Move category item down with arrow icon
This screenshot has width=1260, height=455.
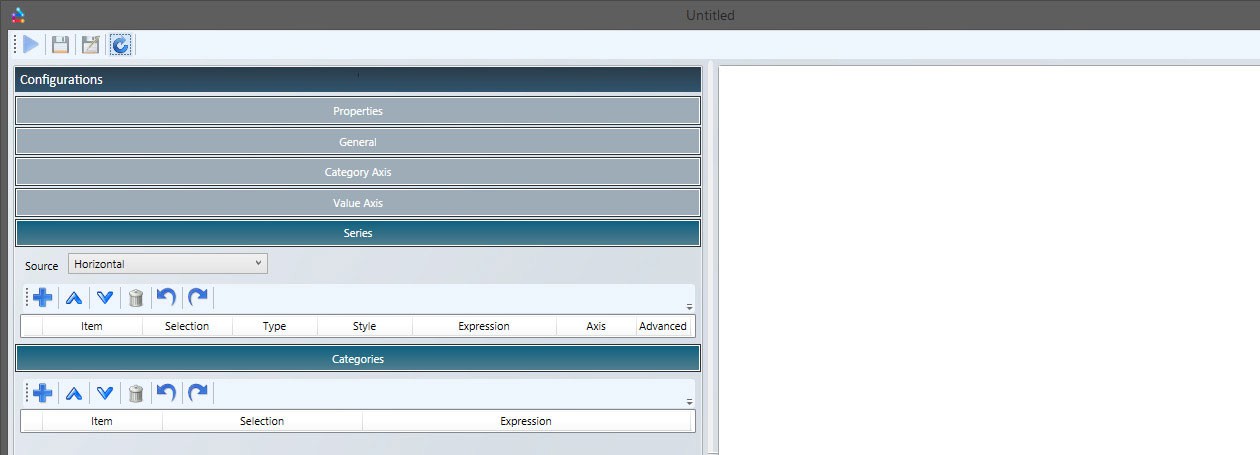click(x=105, y=393)
